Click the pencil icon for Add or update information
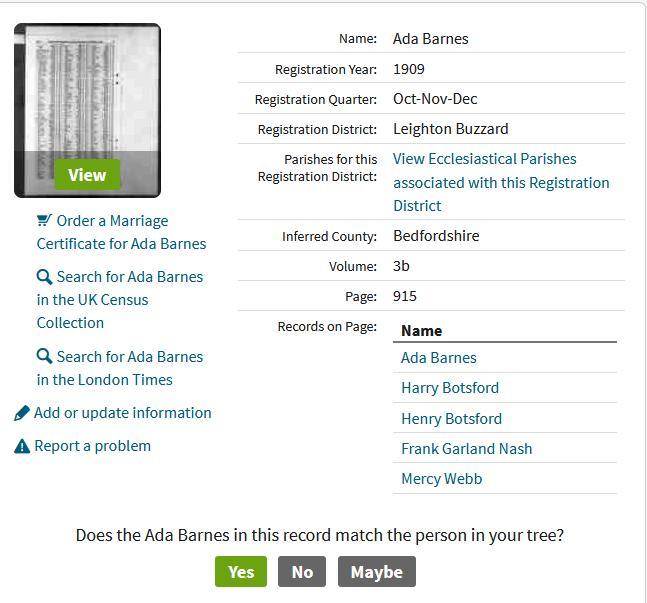Image resolution: width=647 pixels, height=603 pixels. coord(22,413)
